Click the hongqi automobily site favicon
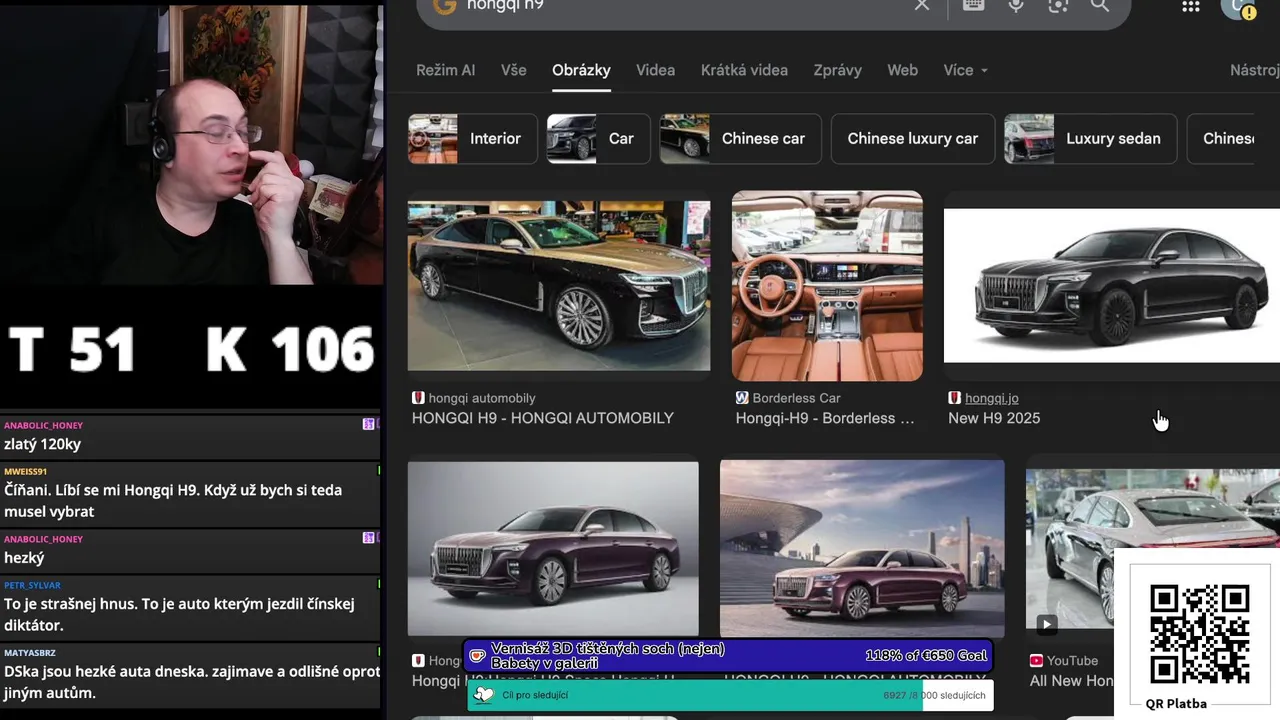The width and height of the screenshot is (1280, 720). (x=418, y=398)
